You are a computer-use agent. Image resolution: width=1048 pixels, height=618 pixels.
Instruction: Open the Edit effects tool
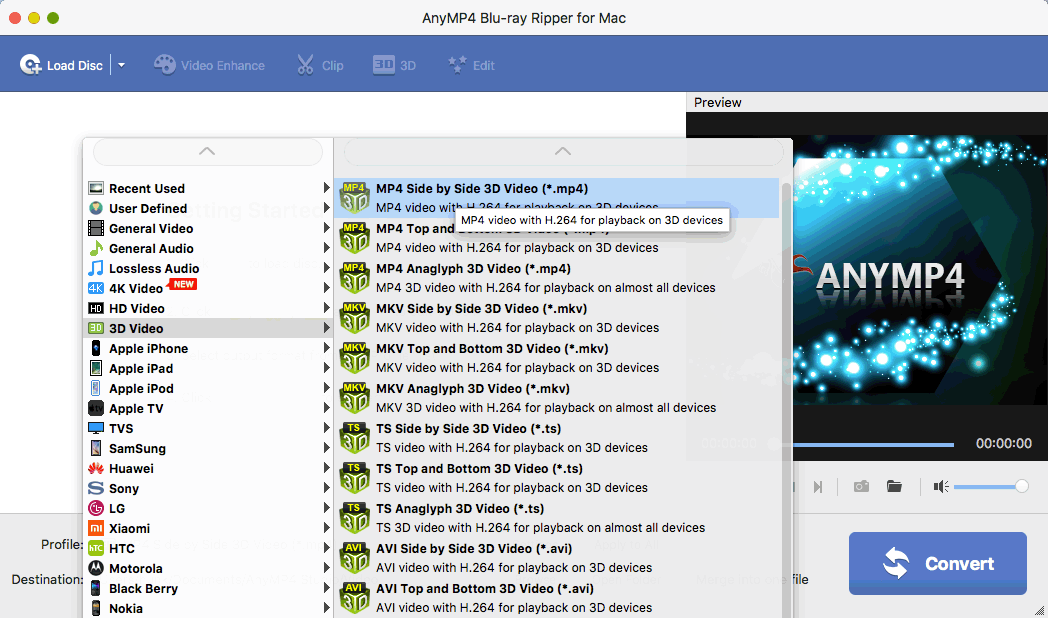click(x=471, y=65)
